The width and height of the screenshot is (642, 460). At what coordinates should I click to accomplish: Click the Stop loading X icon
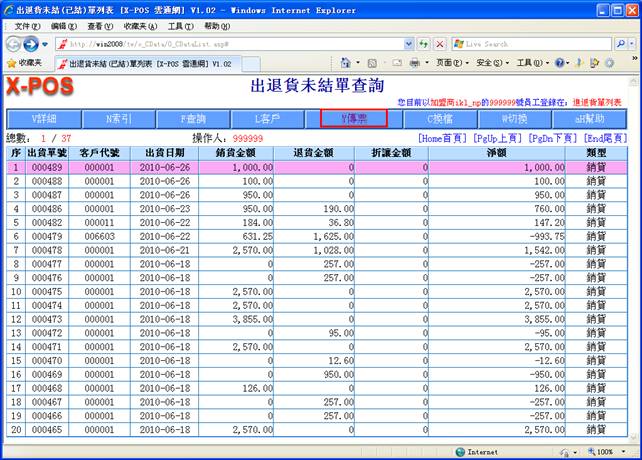click(x=439, y=44)
